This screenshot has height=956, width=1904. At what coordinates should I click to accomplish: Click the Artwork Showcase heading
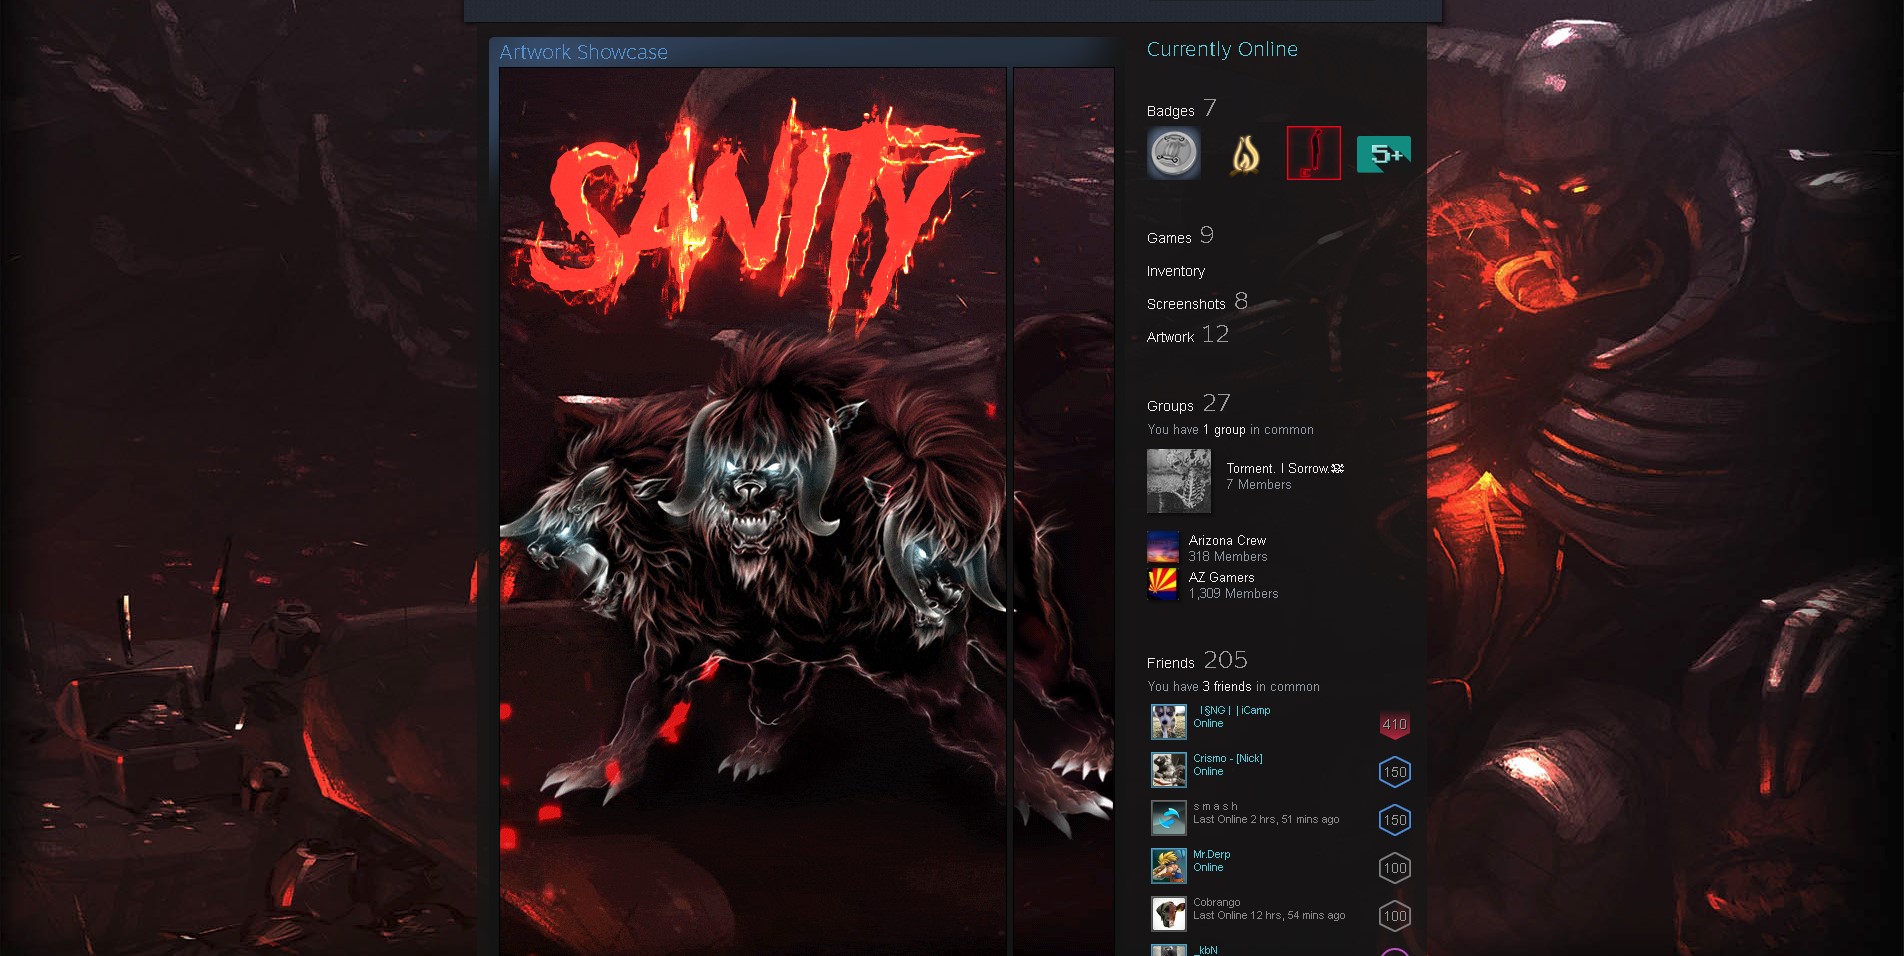[x=584, y=52]
